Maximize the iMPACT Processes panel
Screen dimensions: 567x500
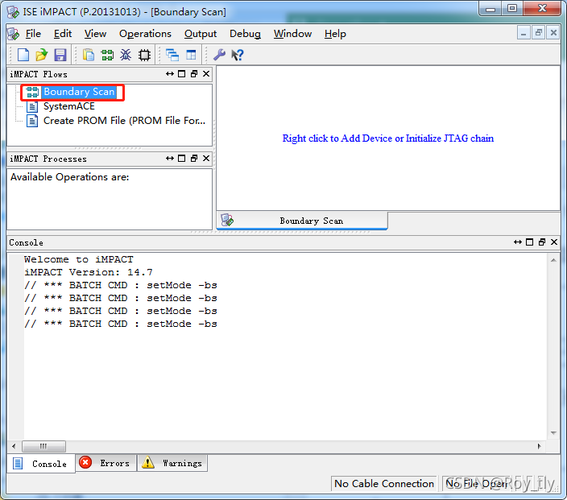tap(182, 158)
